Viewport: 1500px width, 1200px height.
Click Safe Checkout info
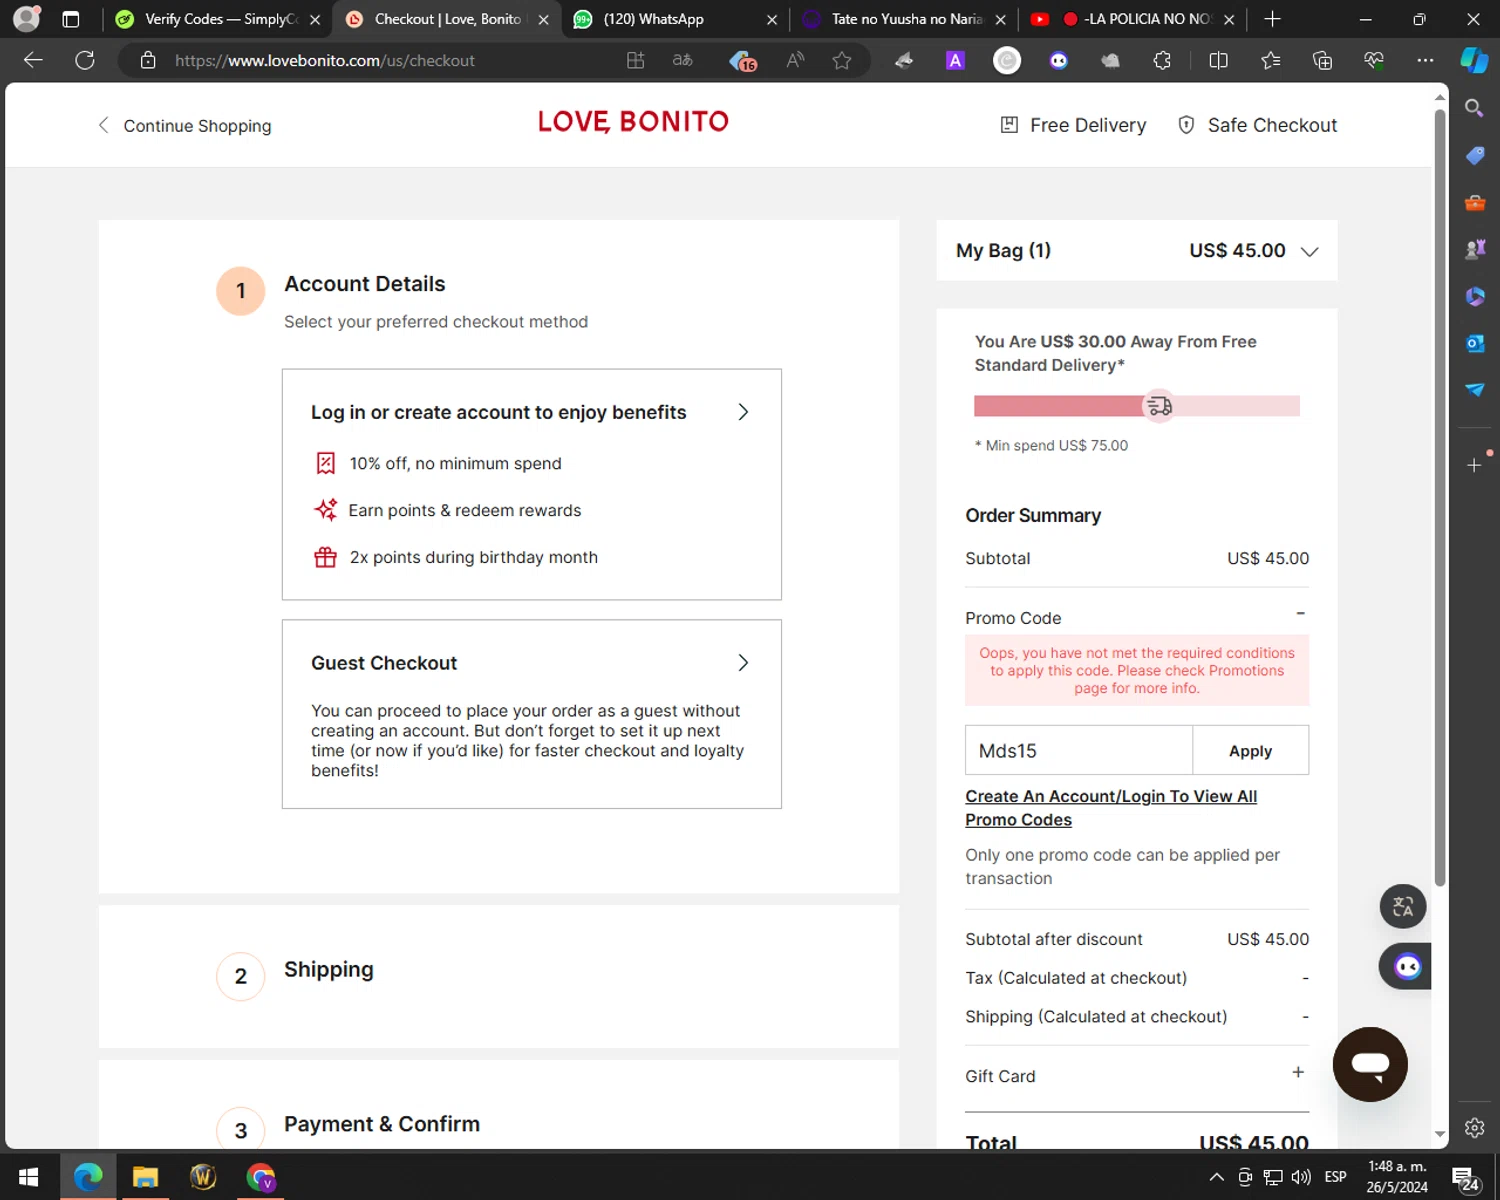pos(1257,125)
